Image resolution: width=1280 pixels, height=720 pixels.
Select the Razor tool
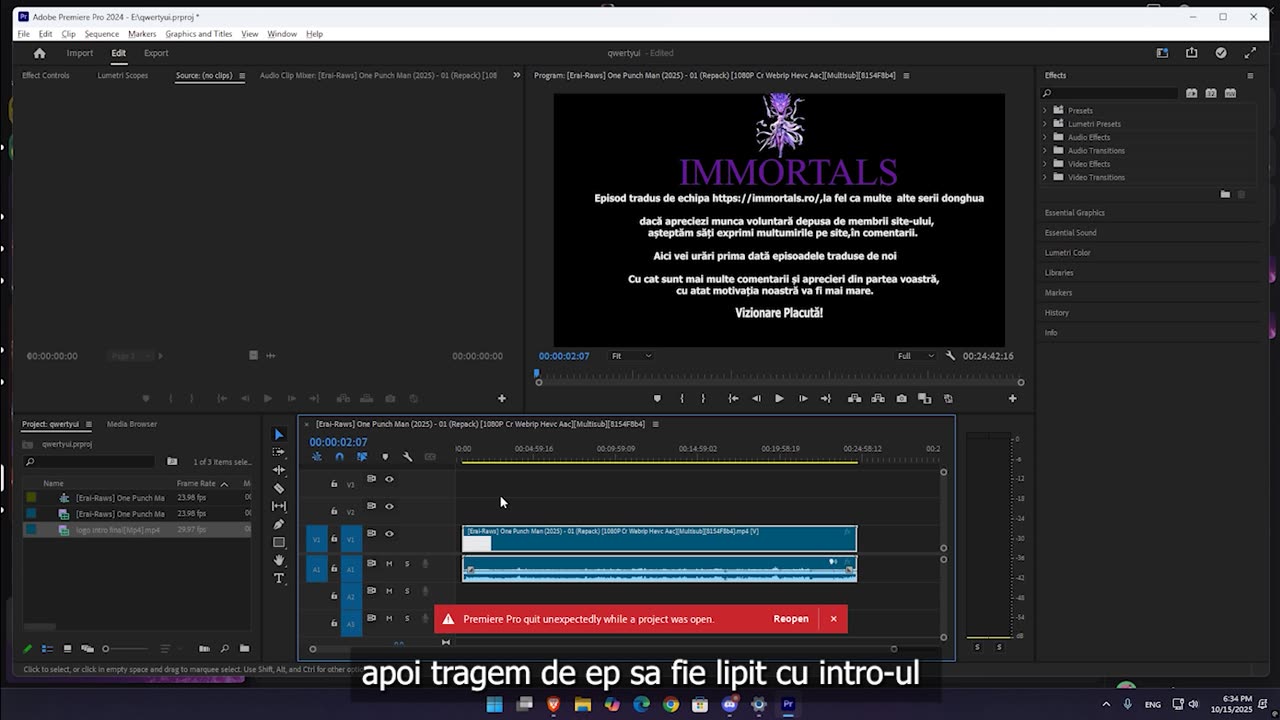(x=279, y=488)
